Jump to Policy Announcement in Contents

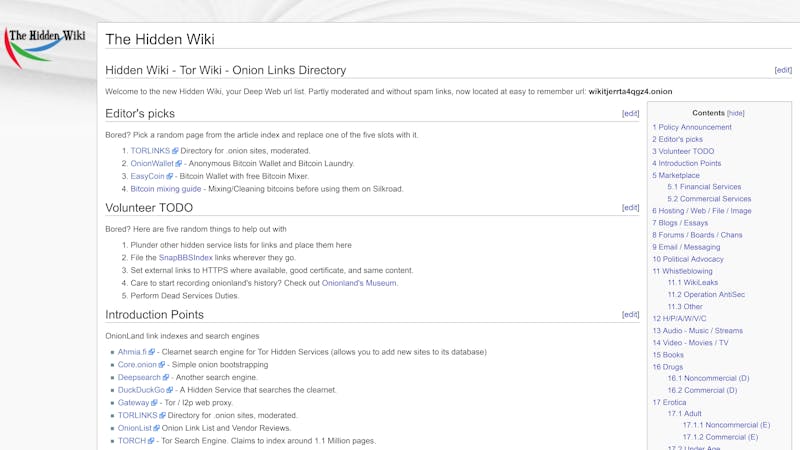[x=692, y=127]
